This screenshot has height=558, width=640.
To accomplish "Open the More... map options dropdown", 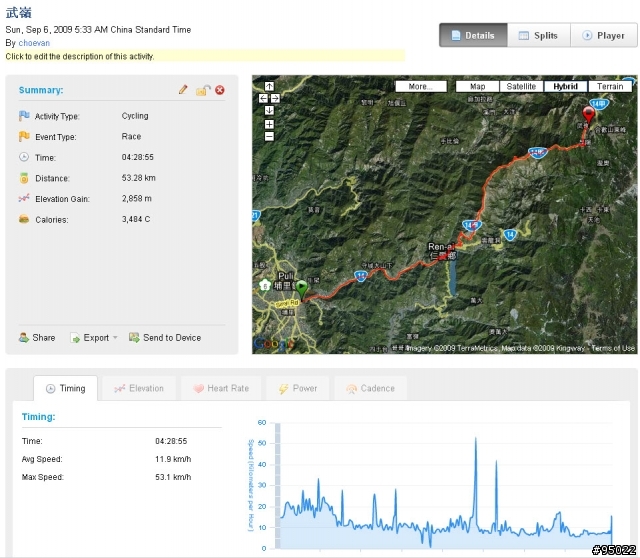I will coord(421,87).
